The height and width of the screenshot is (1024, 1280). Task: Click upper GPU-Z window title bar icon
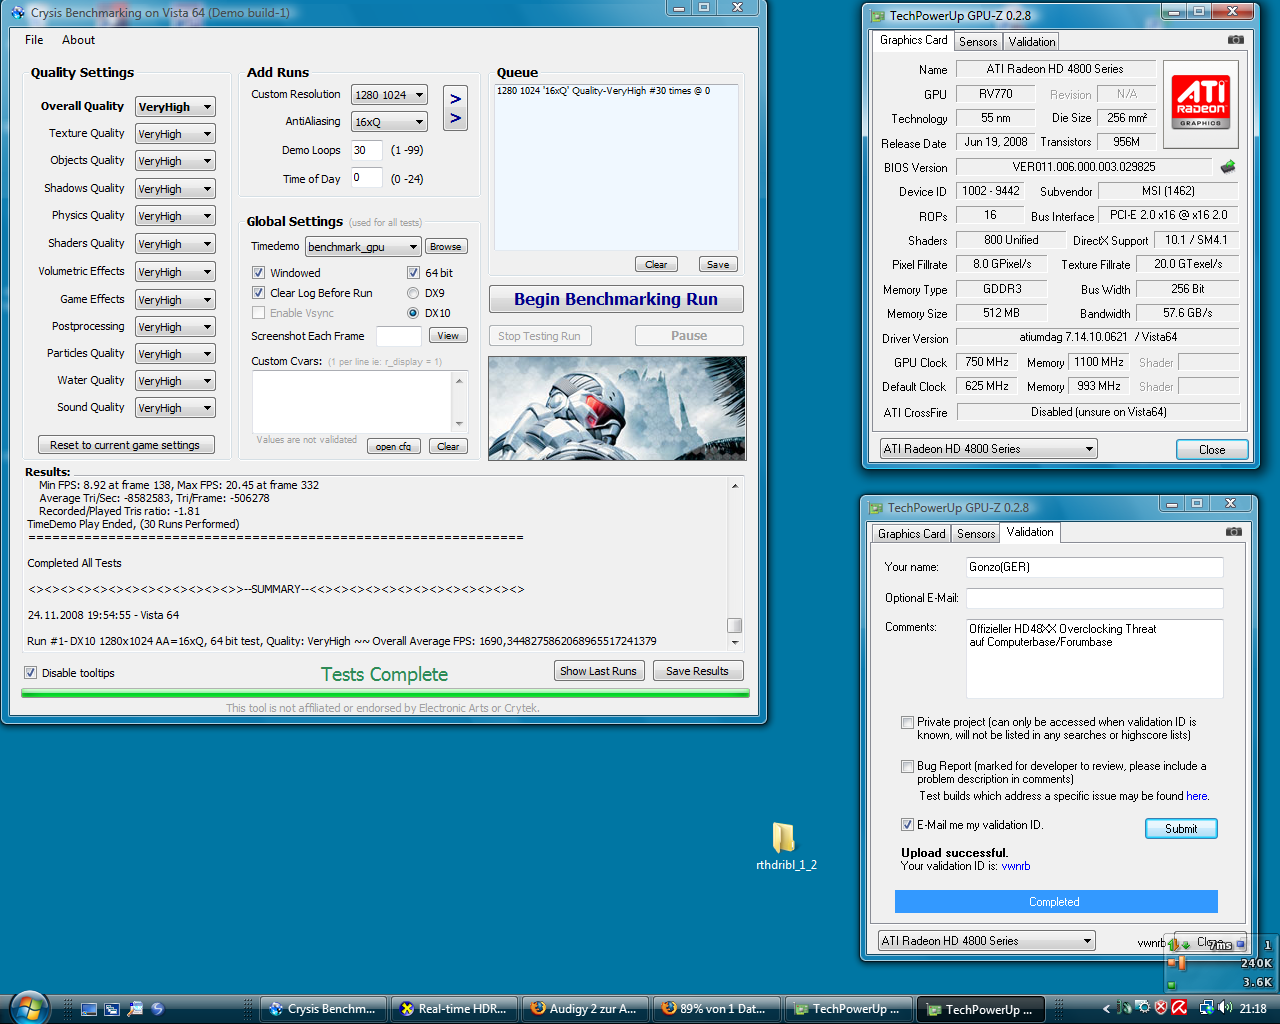pos(877,15)
